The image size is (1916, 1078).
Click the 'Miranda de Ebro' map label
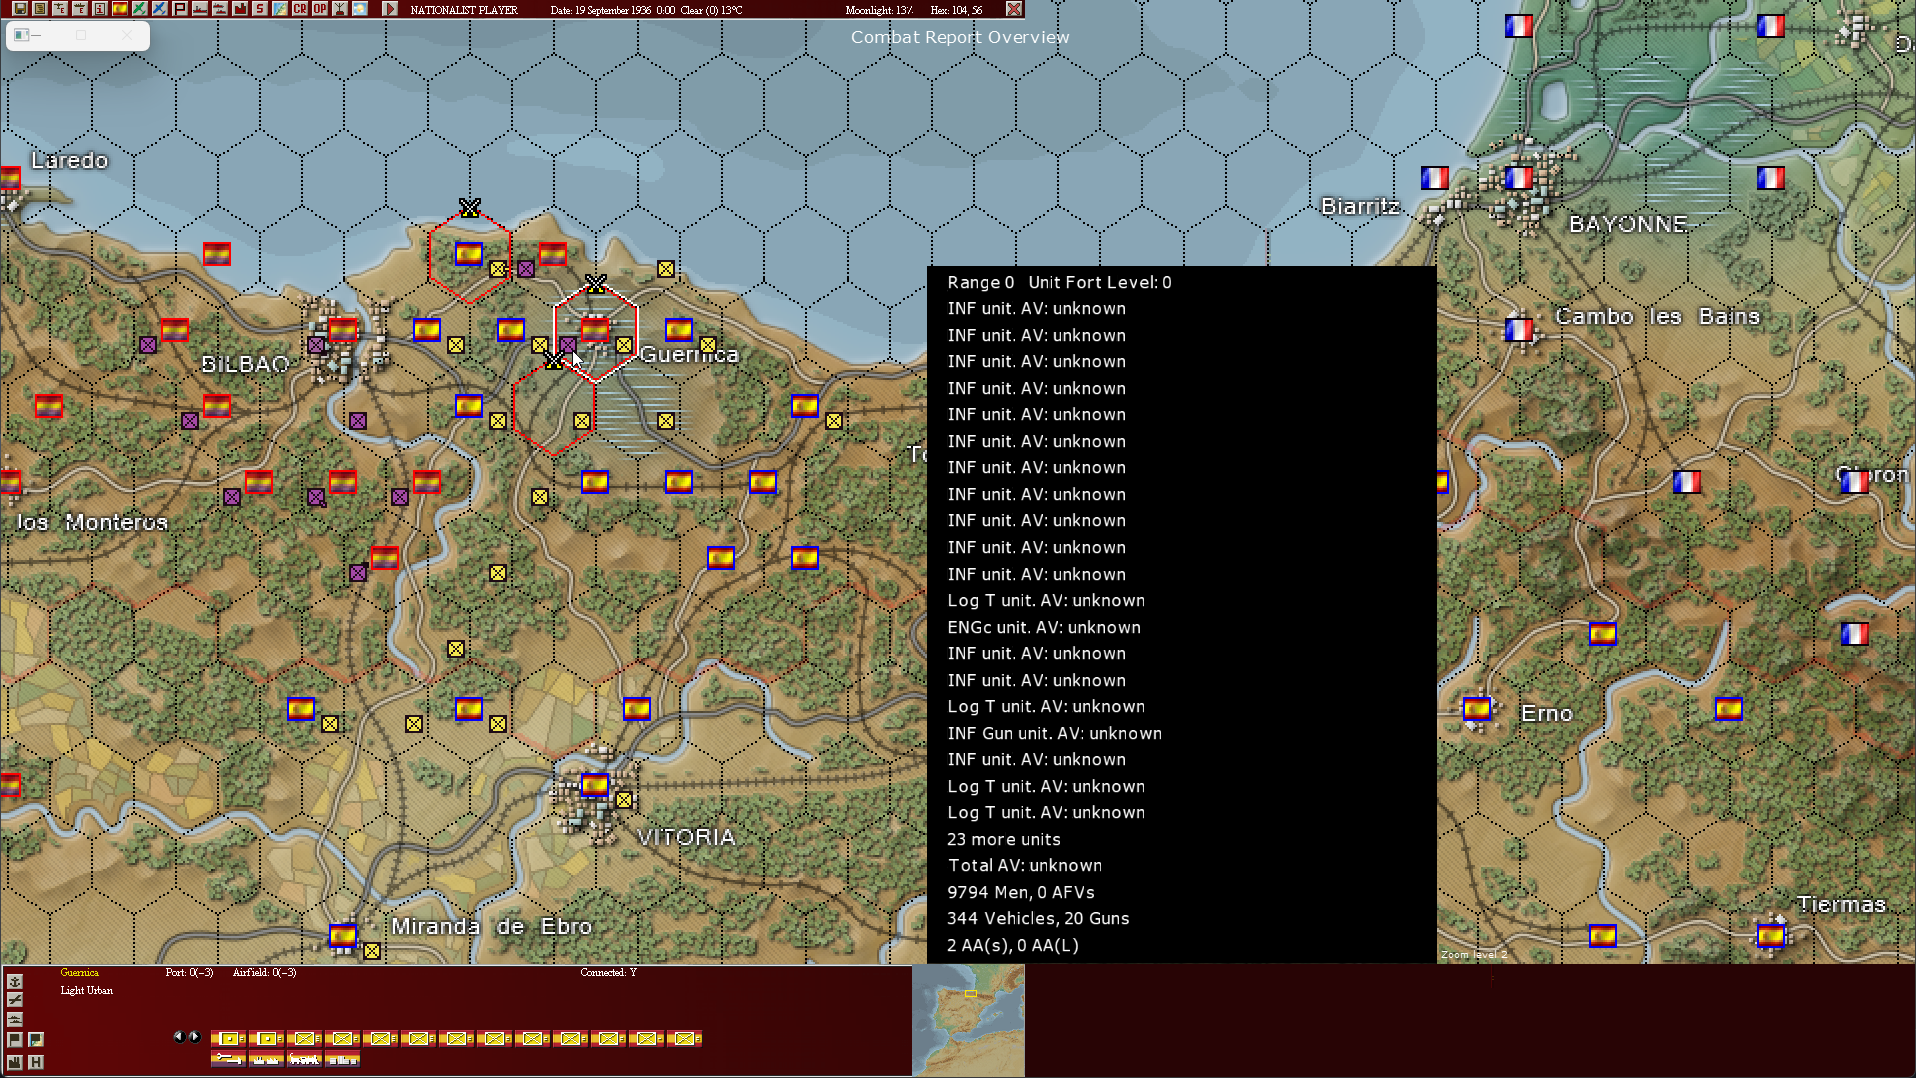pyautogui.click(x=491, y=926)
